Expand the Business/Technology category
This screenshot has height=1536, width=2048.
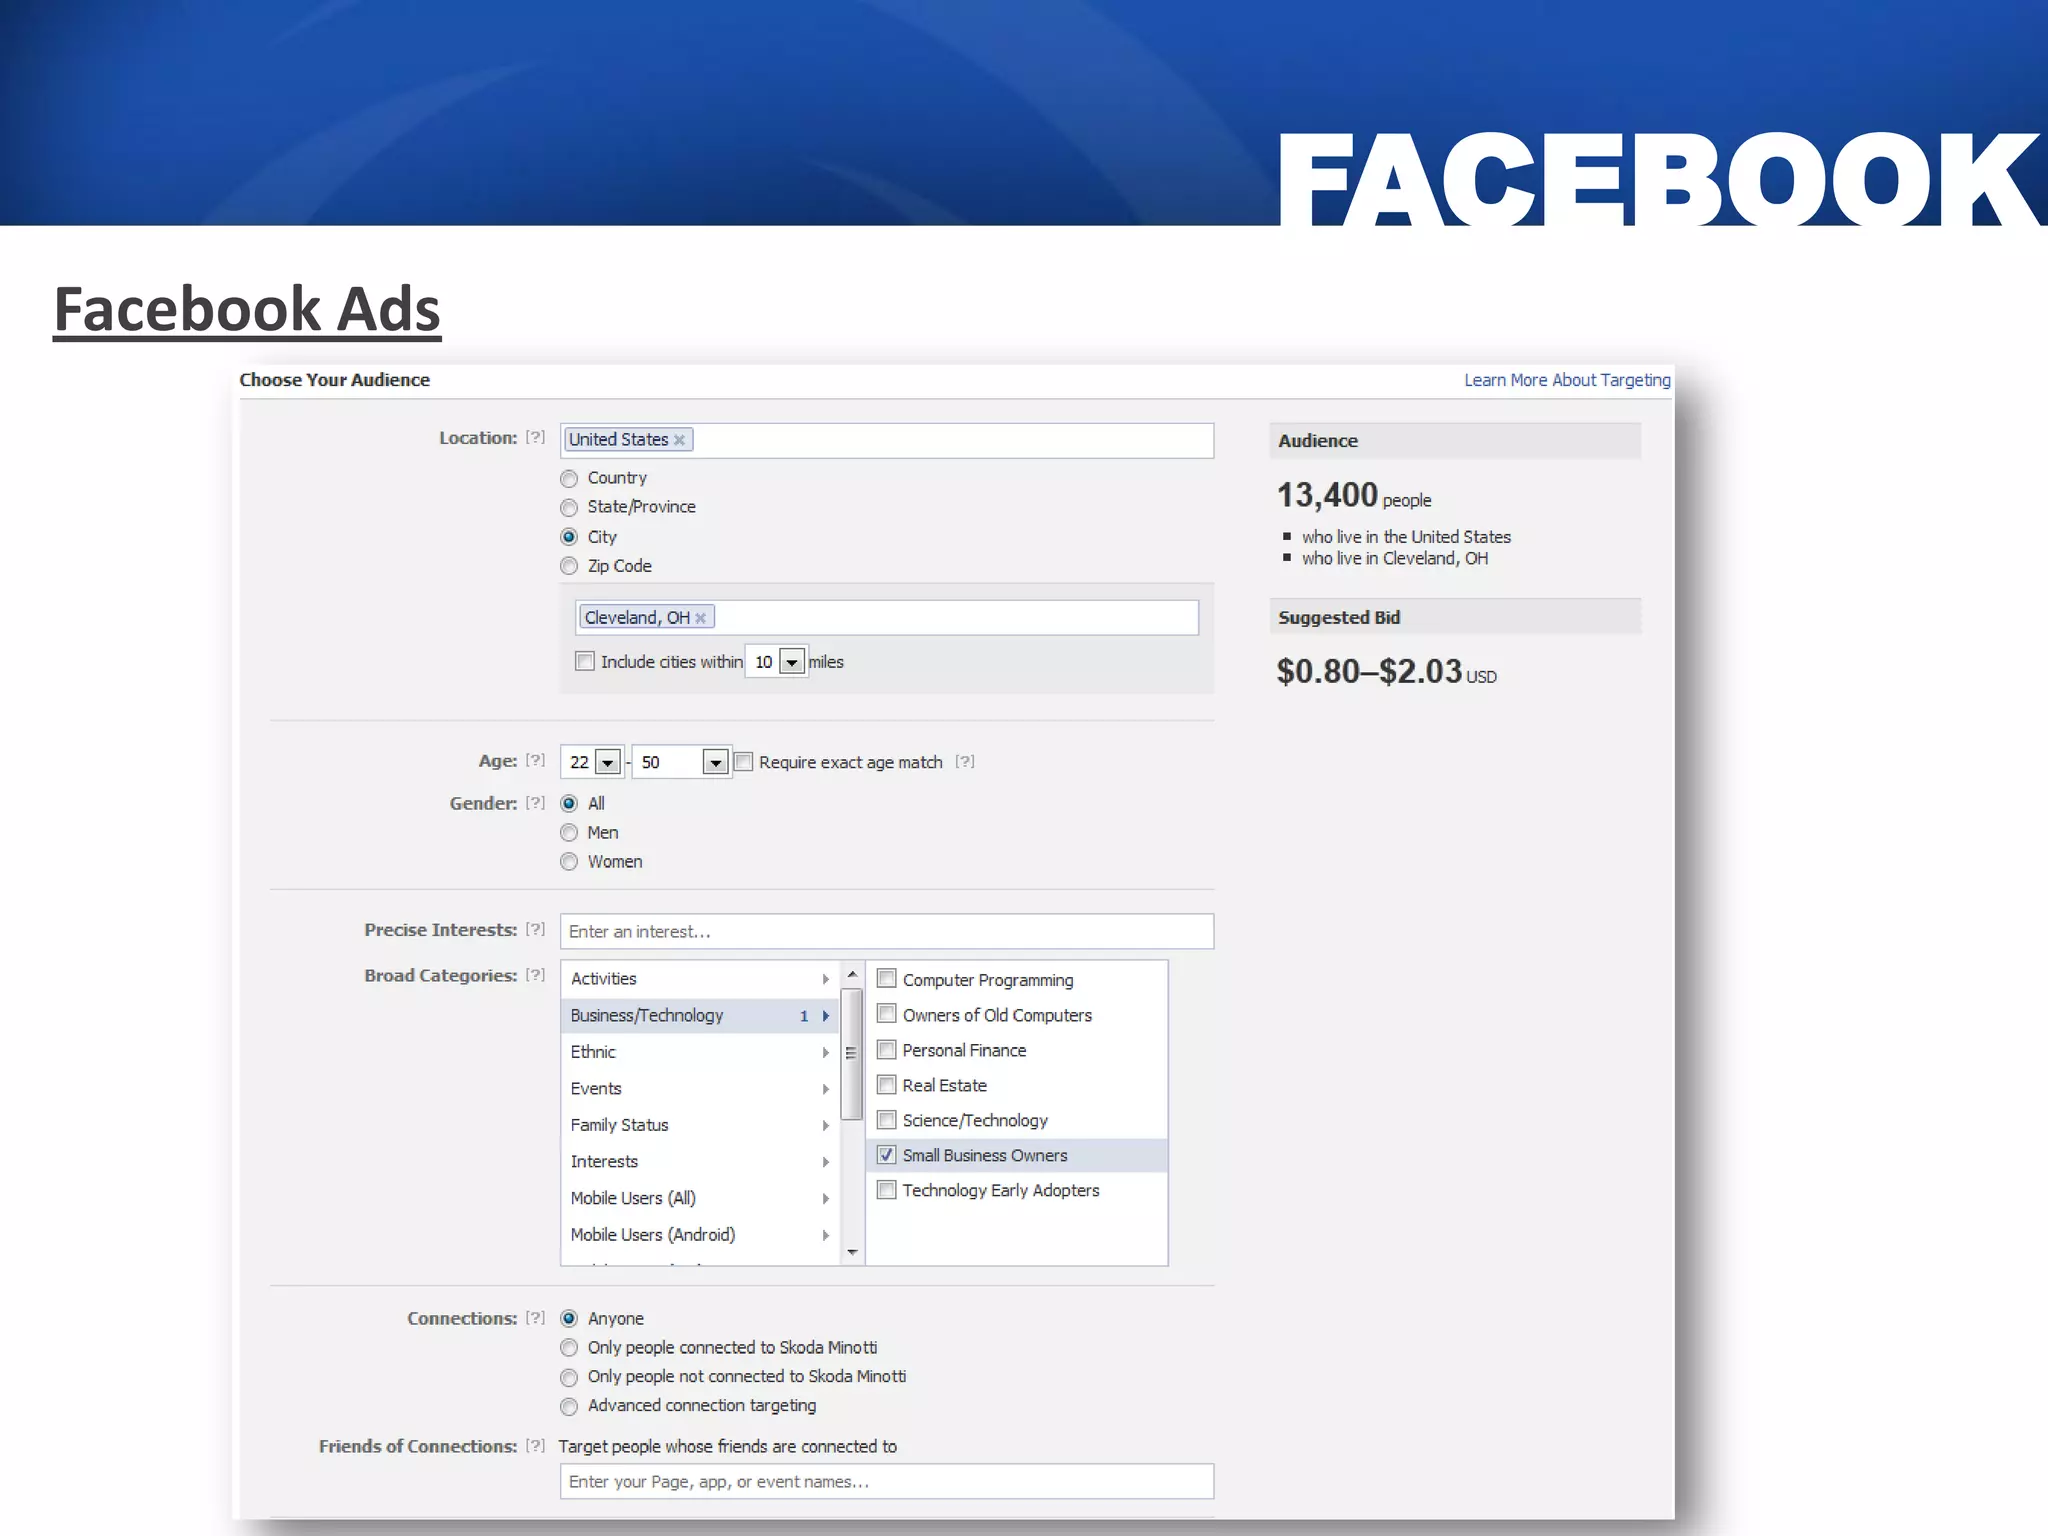(x=700, y=1015)
